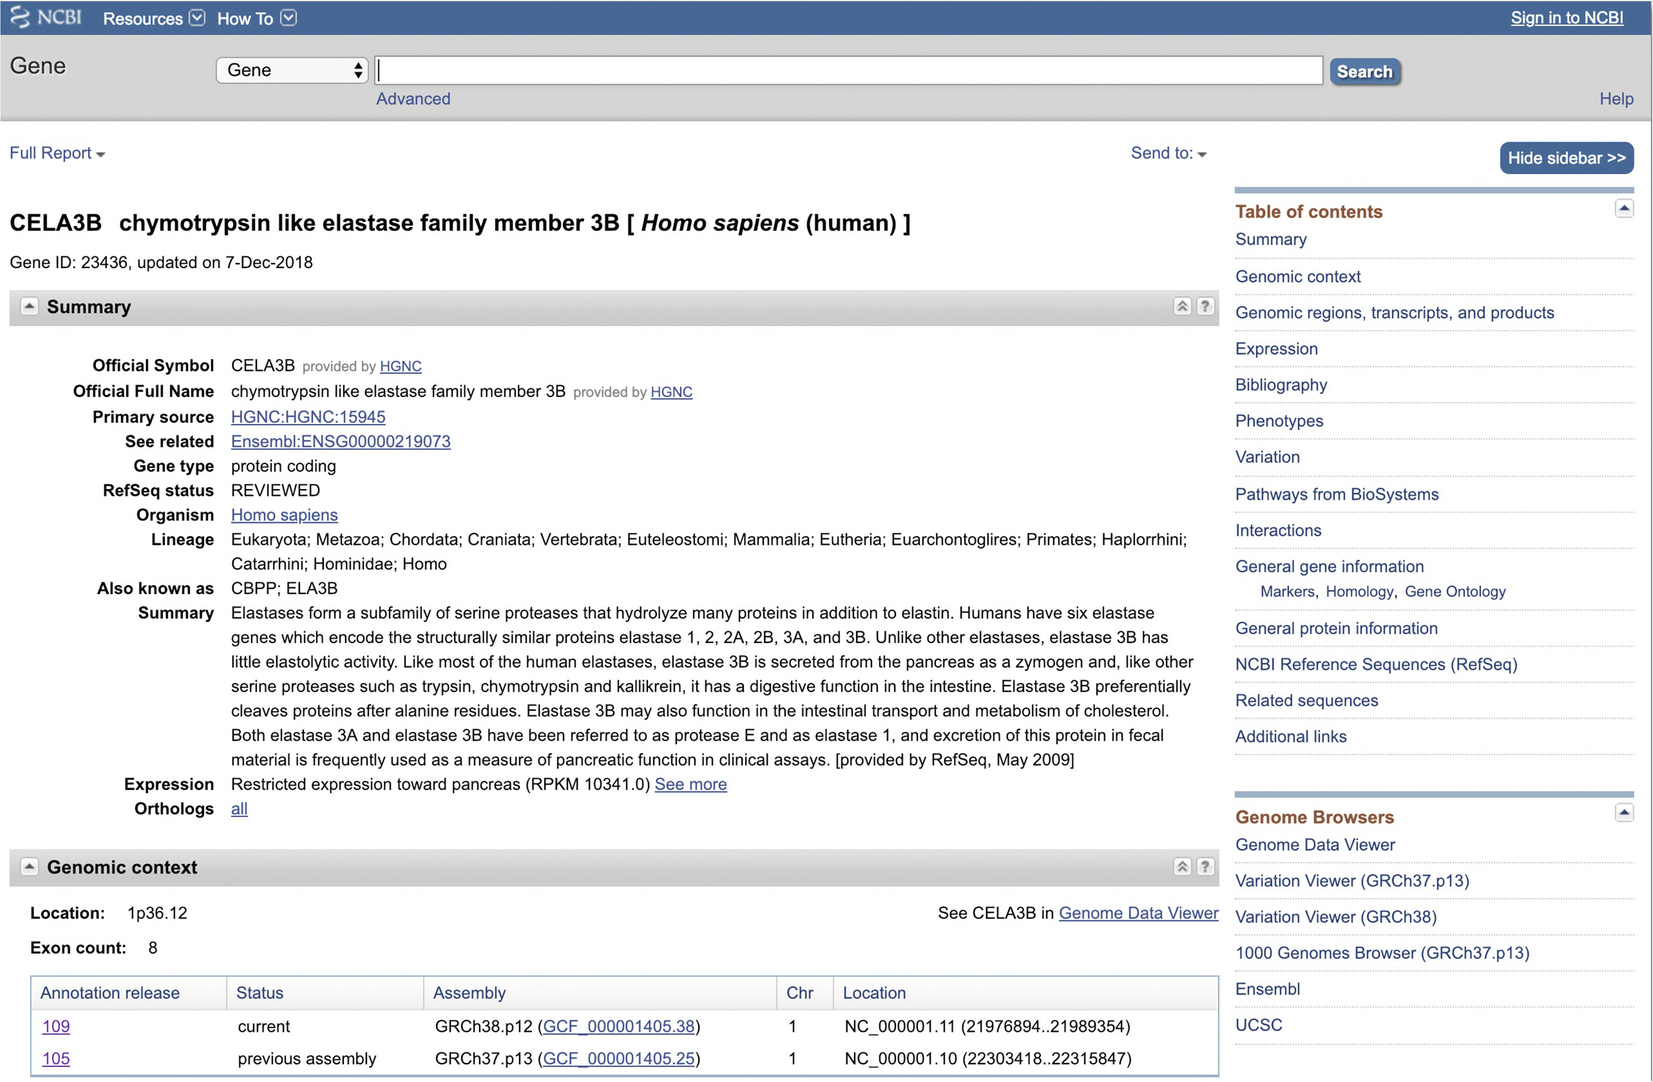1653x1082 pixels.
Task: Click the Search button
Action: [1364, 71]
